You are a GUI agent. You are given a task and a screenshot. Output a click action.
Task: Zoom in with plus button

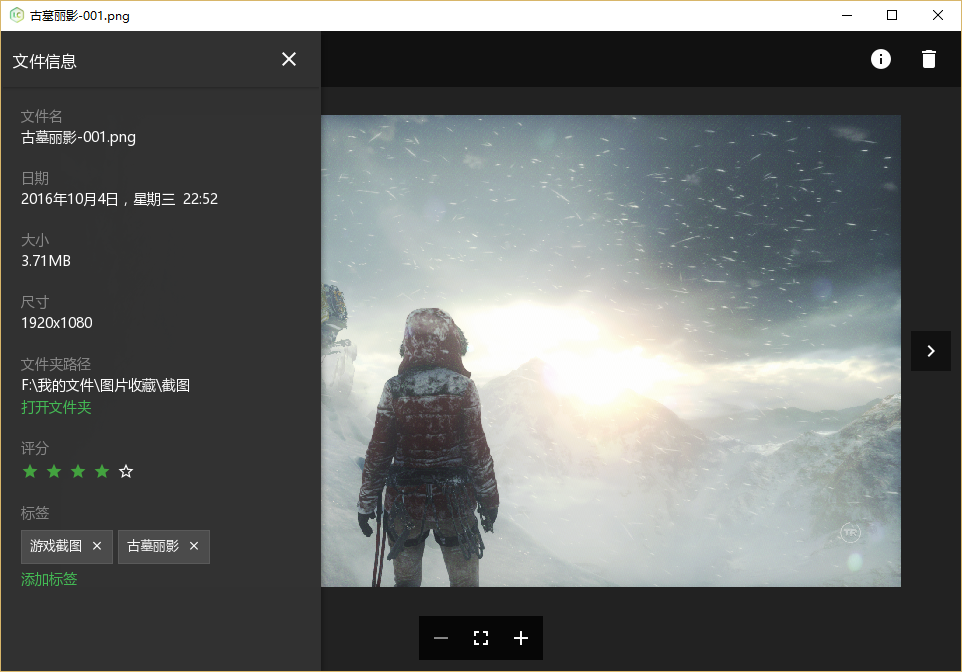pyautogui.click(x=521, y=638)
